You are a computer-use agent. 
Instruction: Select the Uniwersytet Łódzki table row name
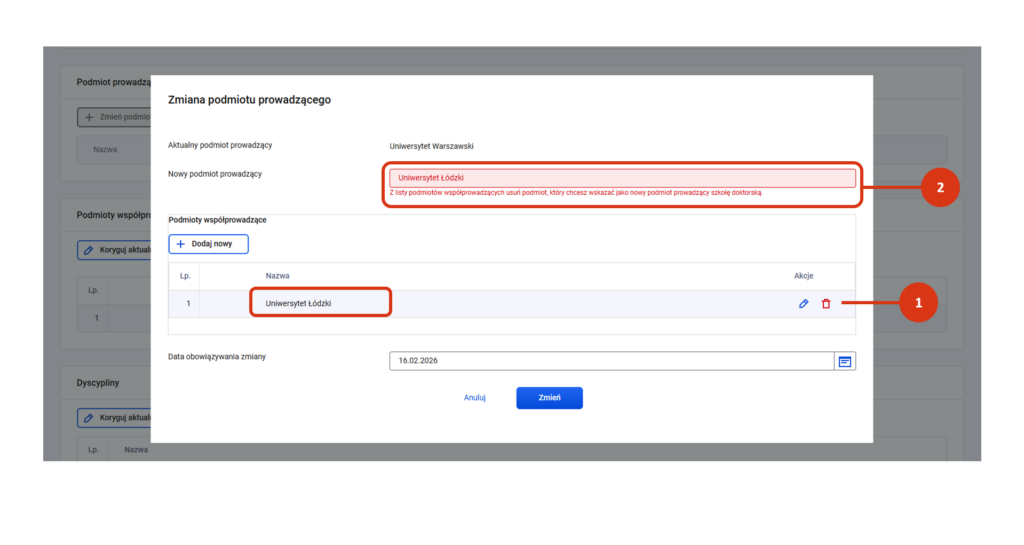[x=298, y=304]
